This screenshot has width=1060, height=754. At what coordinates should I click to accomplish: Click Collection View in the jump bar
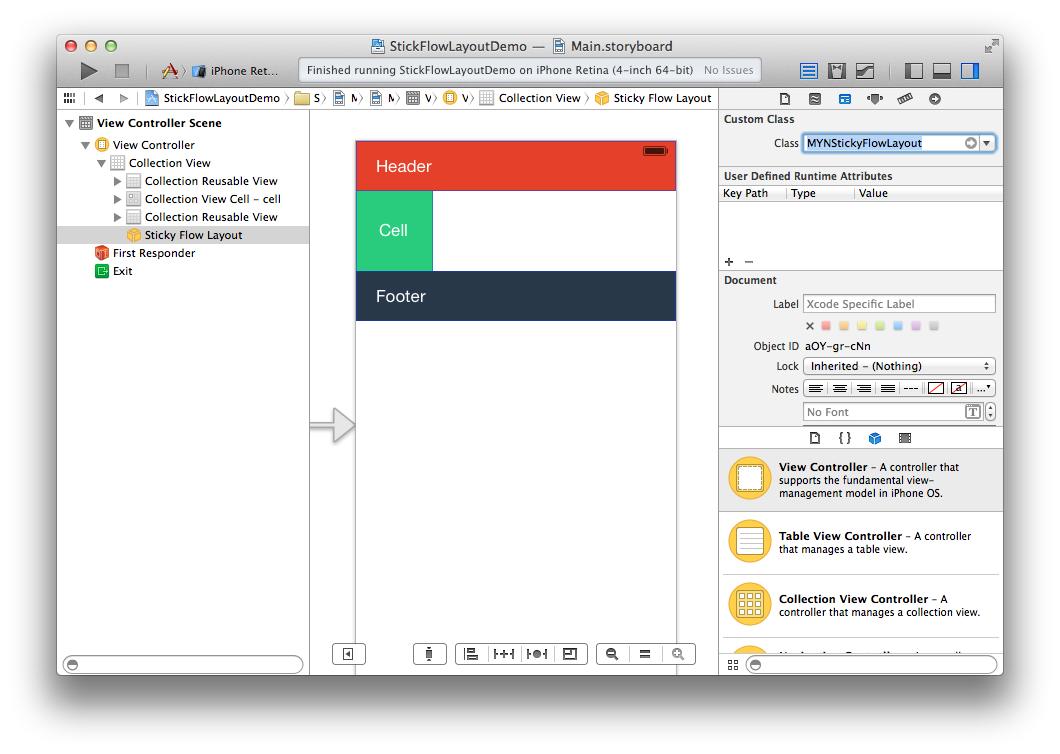(531, 98)
